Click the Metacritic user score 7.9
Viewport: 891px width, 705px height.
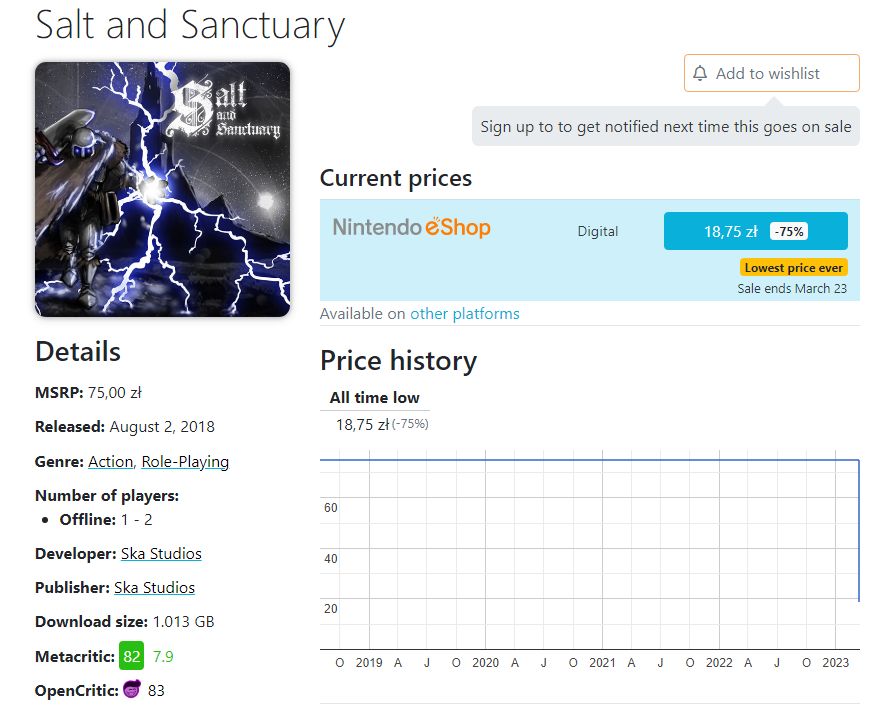pyautogui.click(x=163, y=656)
